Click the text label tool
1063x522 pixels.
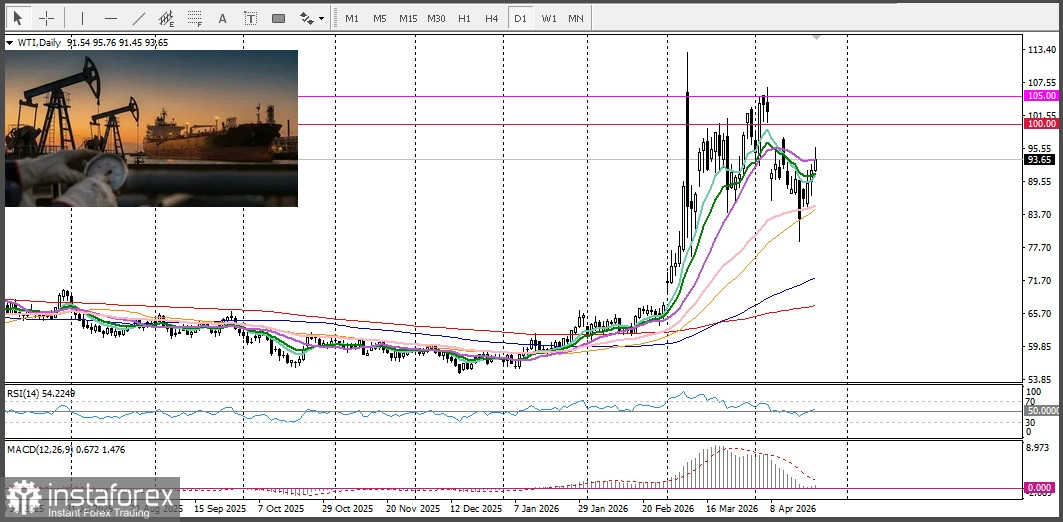(x=250, y=18)
